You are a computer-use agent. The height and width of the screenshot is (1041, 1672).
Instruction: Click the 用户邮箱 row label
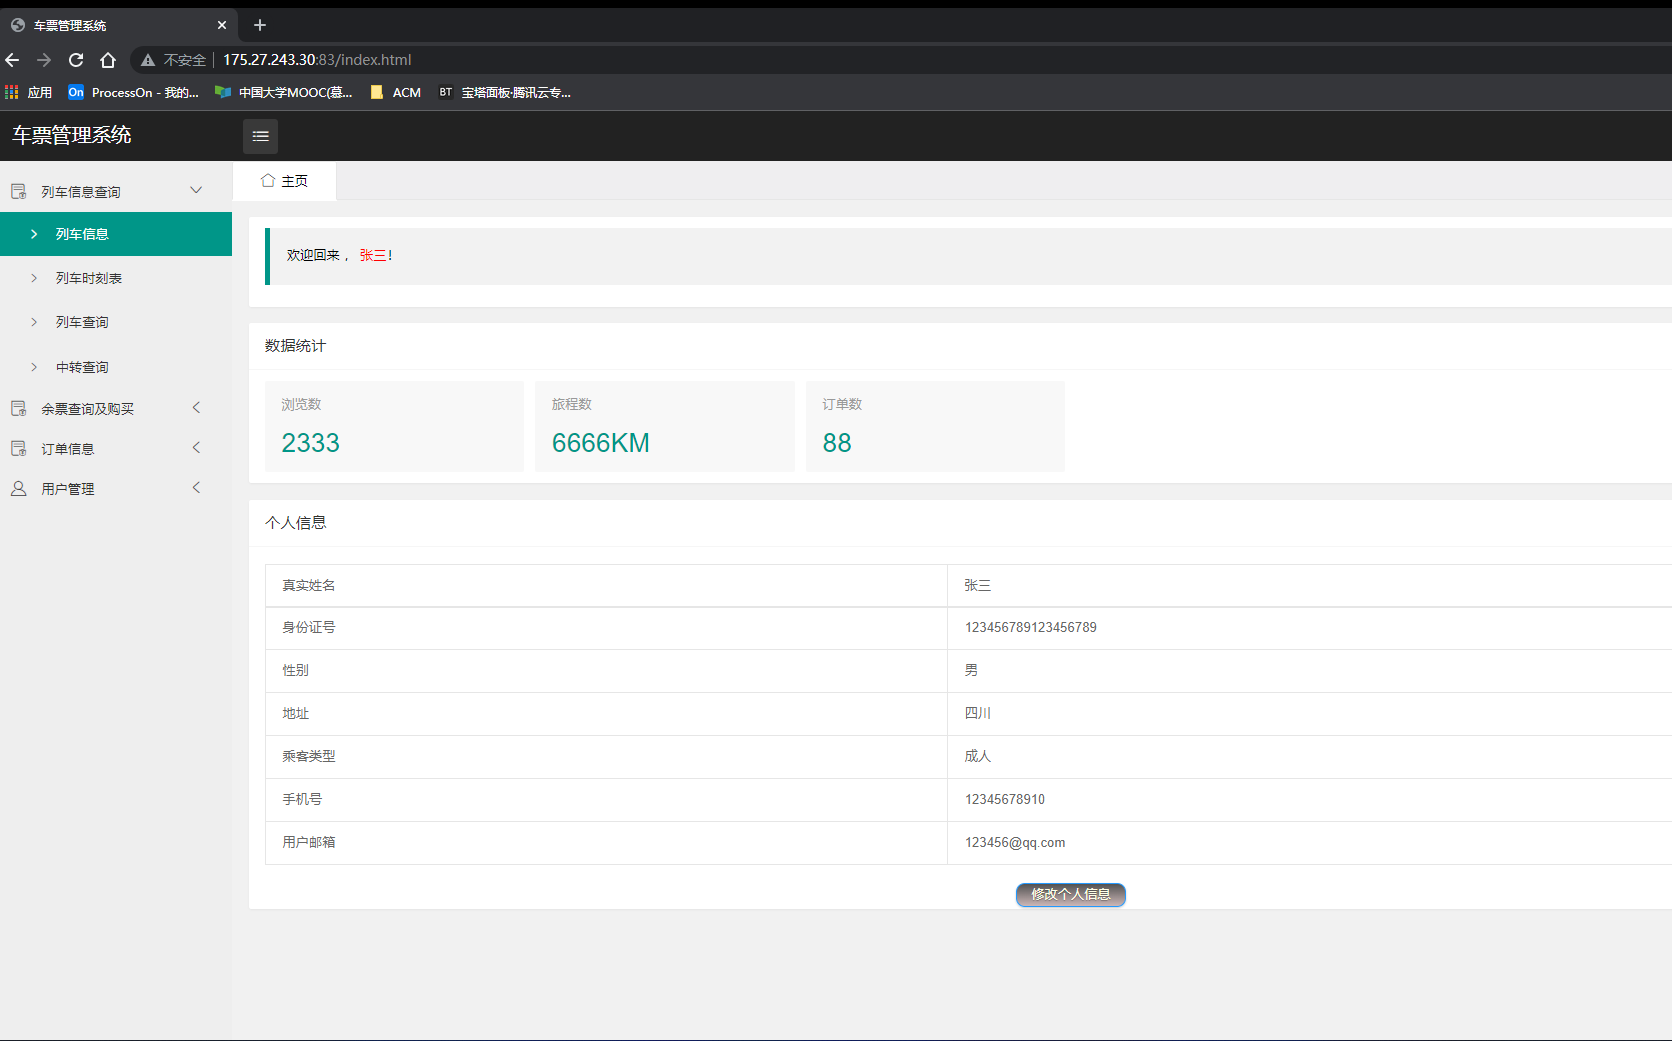click(x=309, y=842)
